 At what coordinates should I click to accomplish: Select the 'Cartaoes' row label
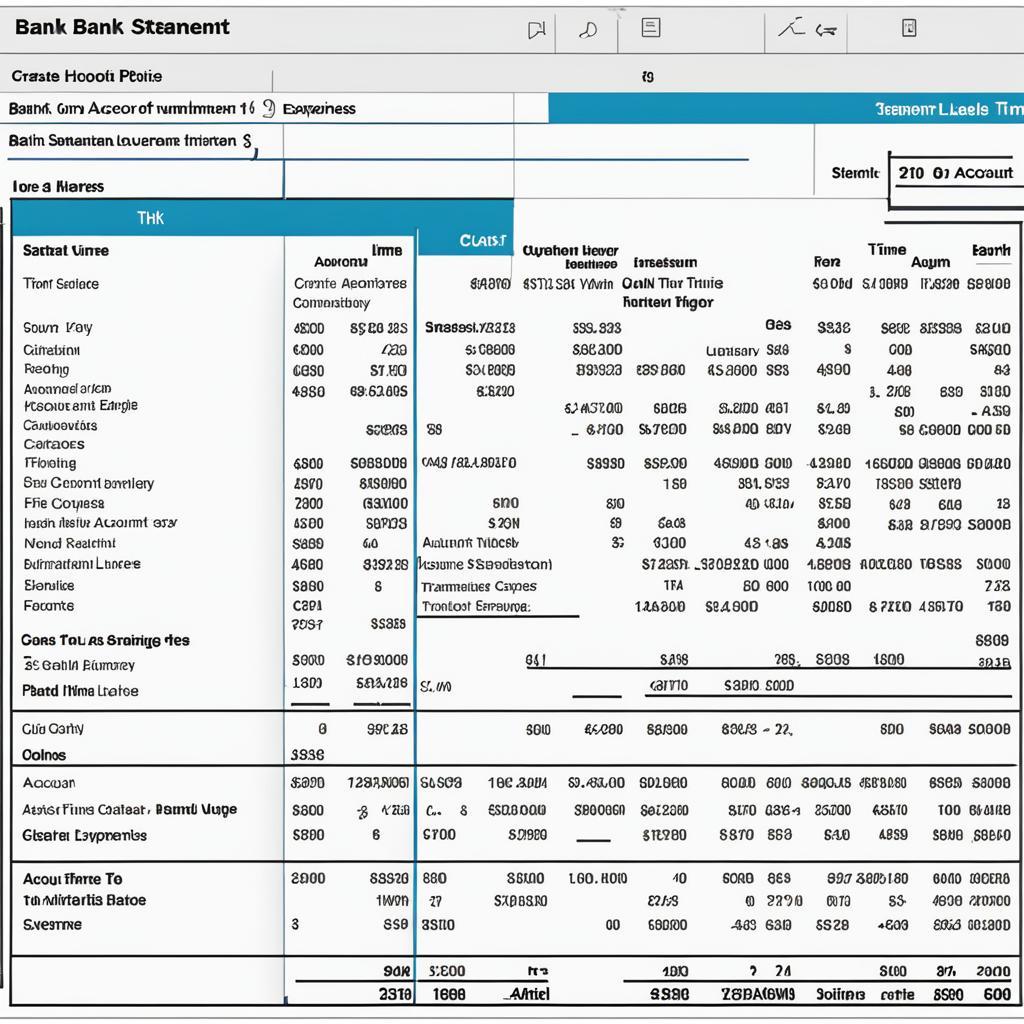pos(54,444)
